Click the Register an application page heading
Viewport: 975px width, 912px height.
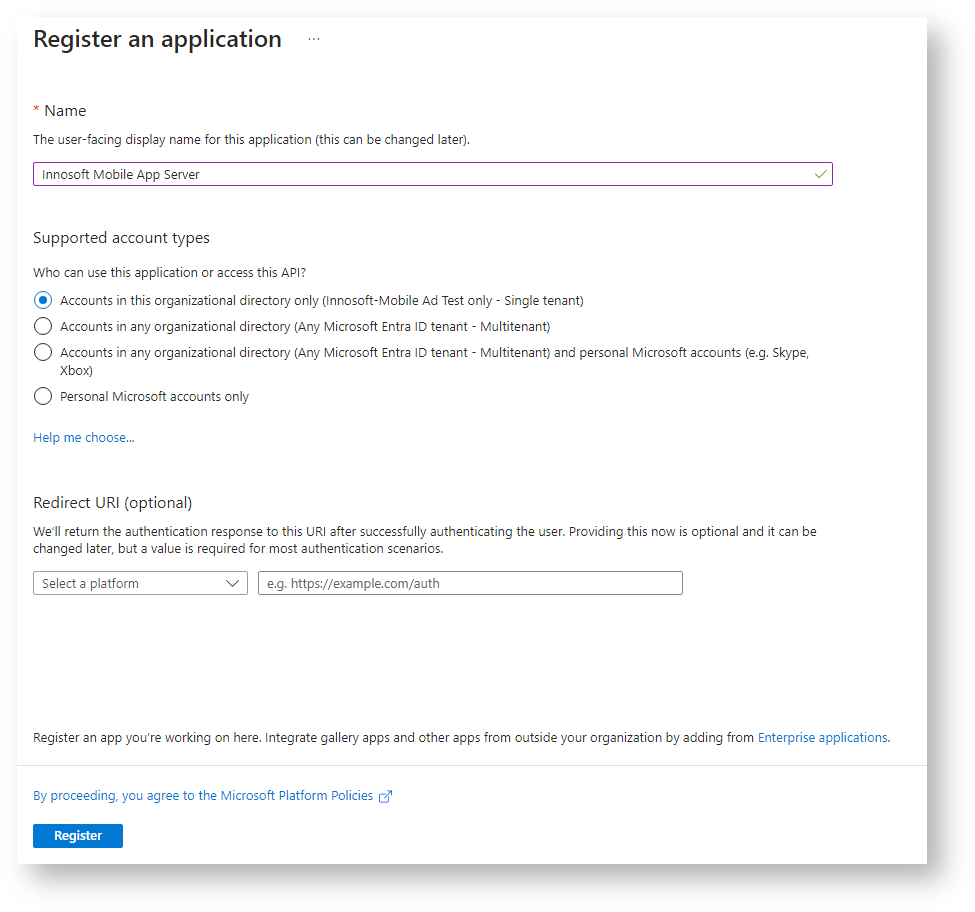[158, 39]
